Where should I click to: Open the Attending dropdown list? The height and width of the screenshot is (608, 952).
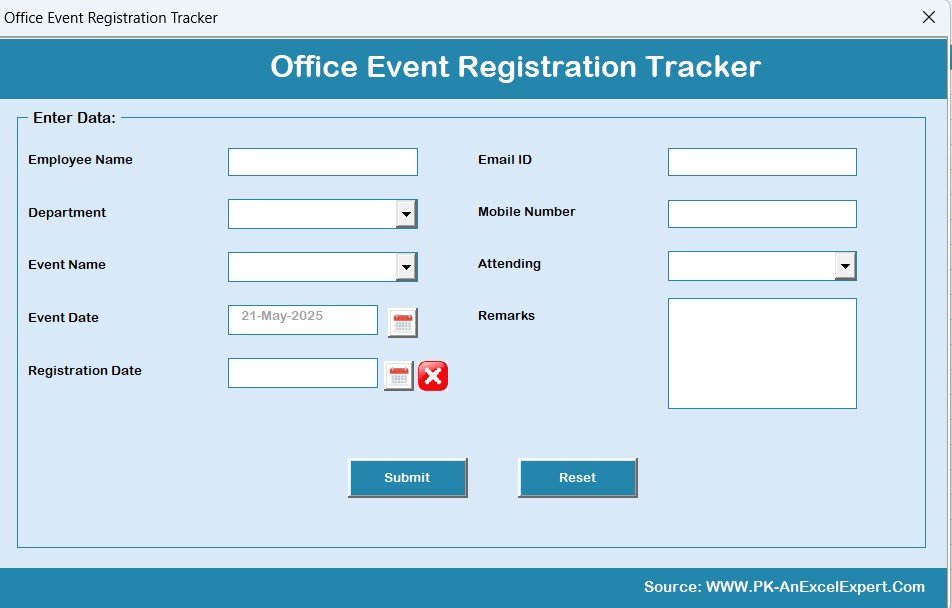[x=845, y=266]
